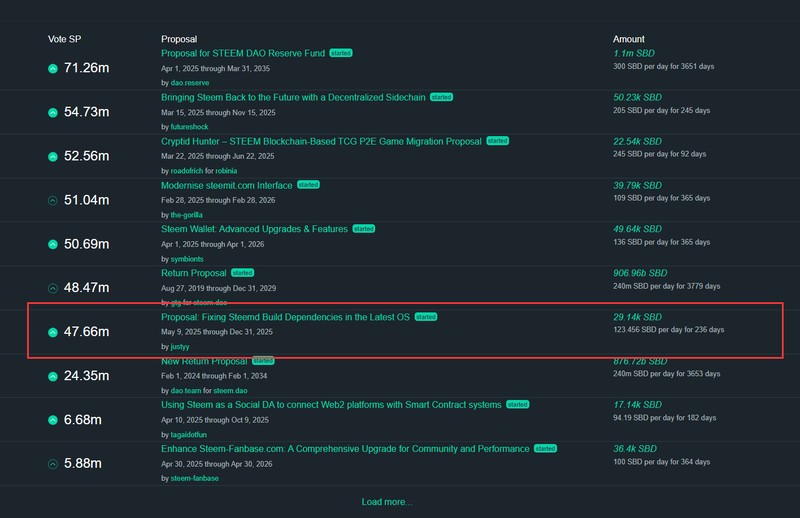The image size is (800, 518).
Task: Visit steem.dao receiver profile on New Return Proposal
Action: click(230, 390)
